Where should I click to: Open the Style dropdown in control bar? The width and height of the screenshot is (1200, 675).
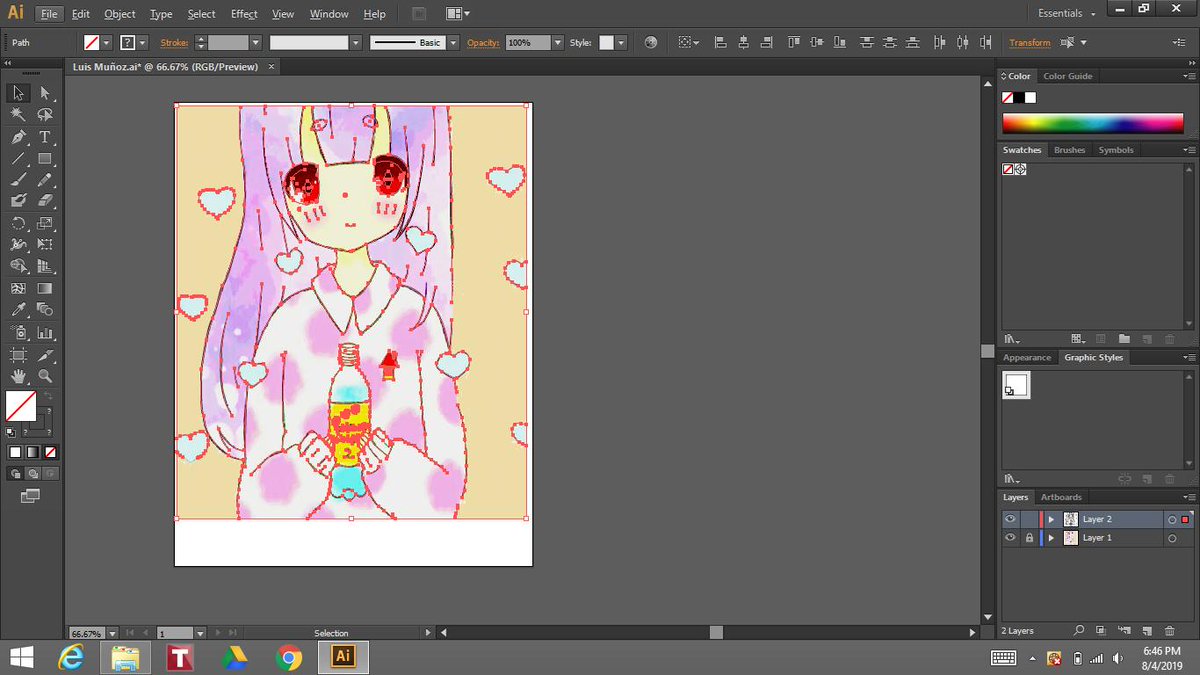point(621,43)
